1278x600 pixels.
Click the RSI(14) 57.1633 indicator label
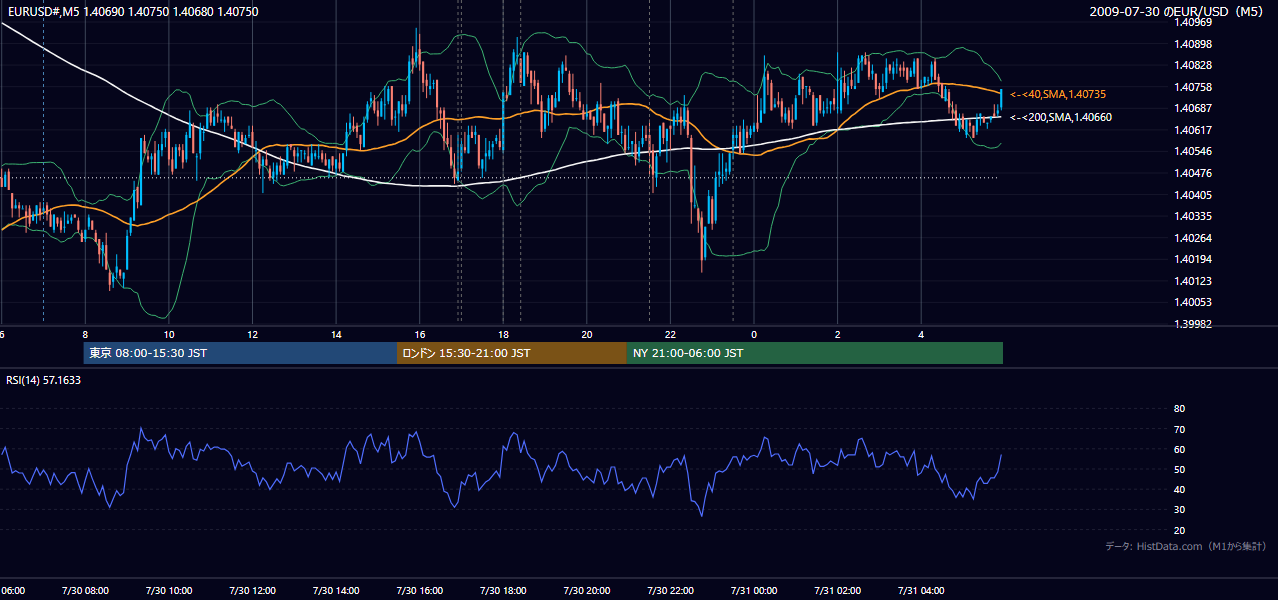pyautogui.click(x=44, y=380)
